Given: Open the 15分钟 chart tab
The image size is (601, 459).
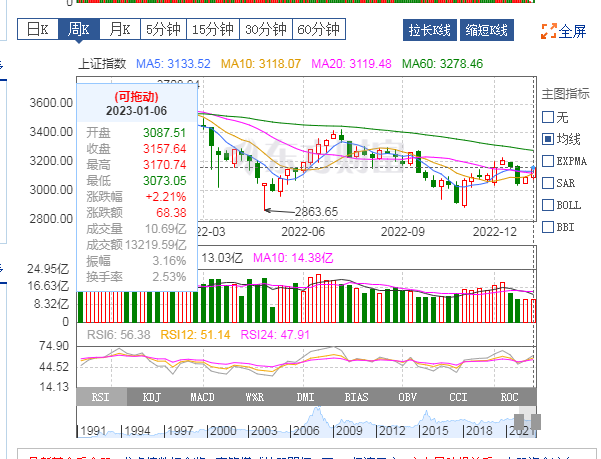Looking at the screenshot, I should pyautogui.click(x=213, y=29).
